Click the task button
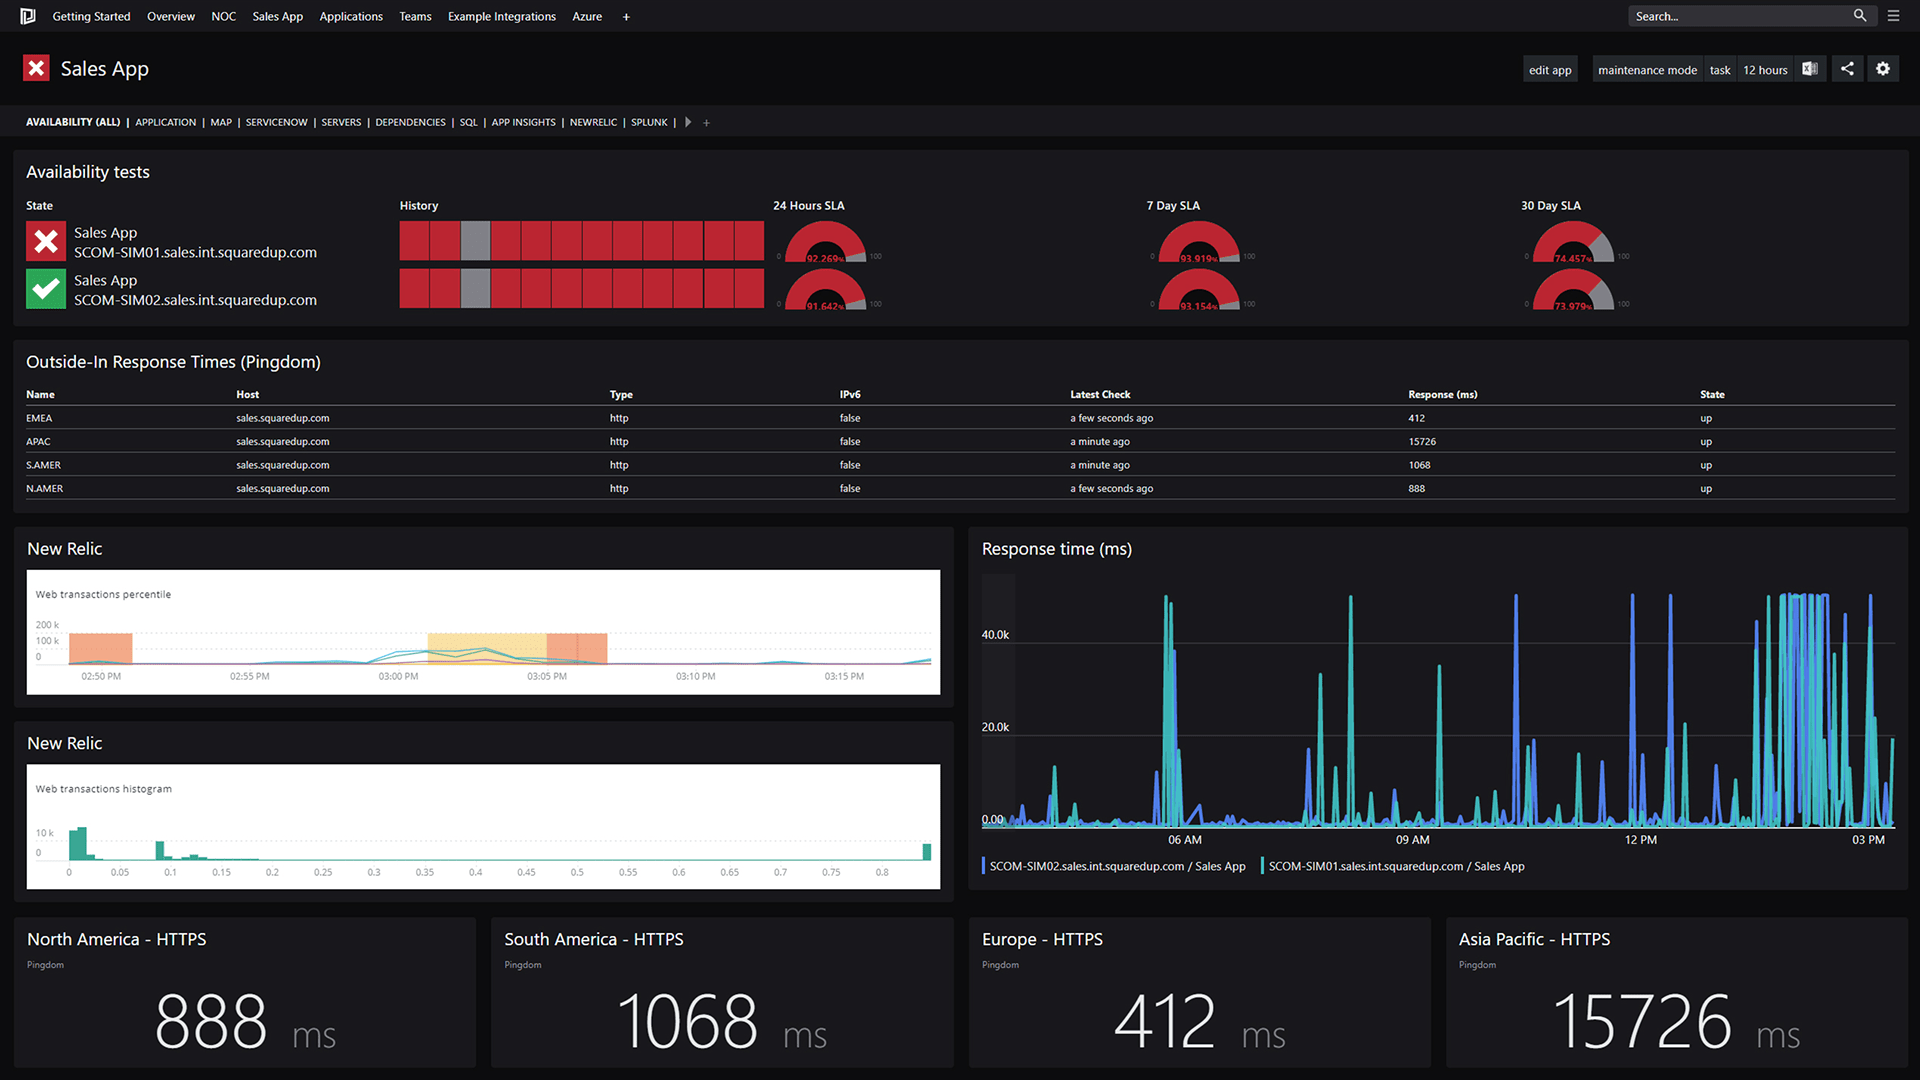The image size is (1920, 1080). 1719,69
